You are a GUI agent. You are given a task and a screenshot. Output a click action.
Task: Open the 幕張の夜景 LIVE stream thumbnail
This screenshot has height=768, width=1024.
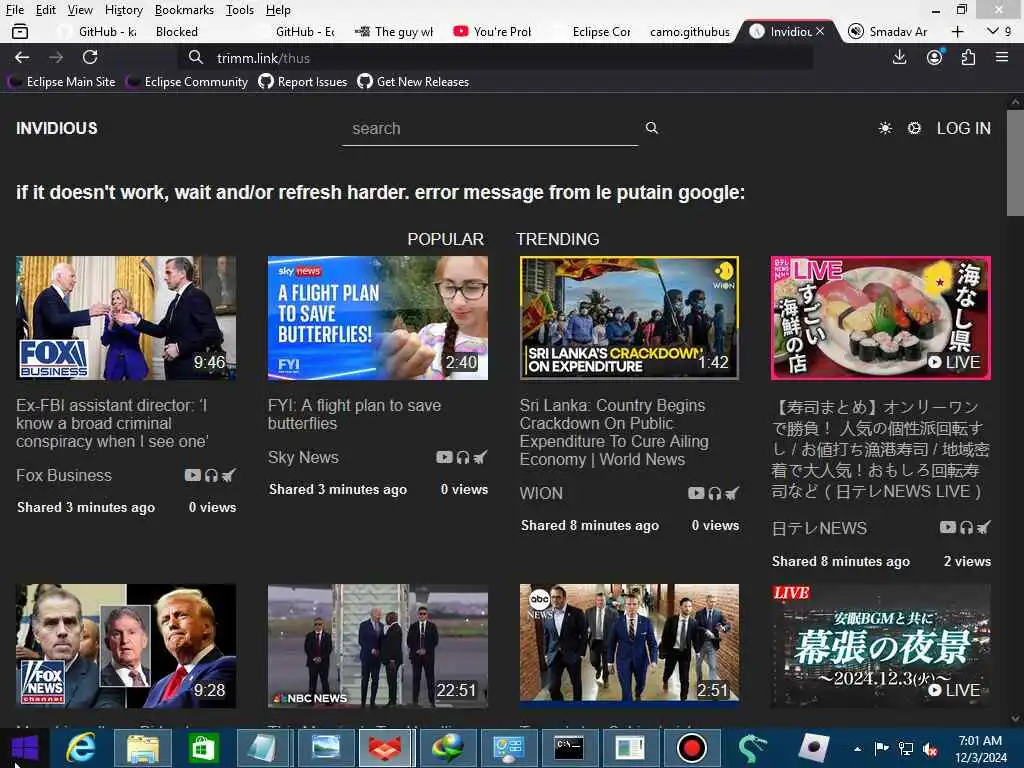click(x=880, y=646)
